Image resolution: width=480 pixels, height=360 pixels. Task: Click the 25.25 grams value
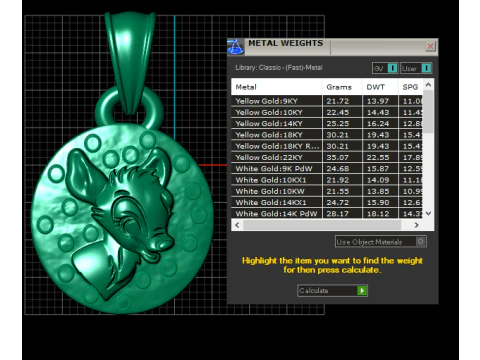(338, 124)
